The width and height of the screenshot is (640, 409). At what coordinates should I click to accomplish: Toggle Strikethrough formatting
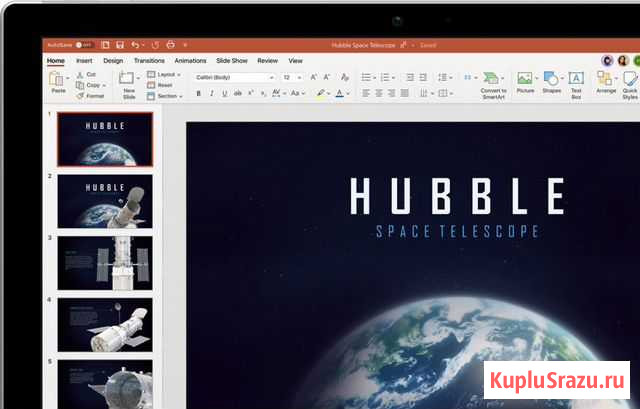click(238, 93)
